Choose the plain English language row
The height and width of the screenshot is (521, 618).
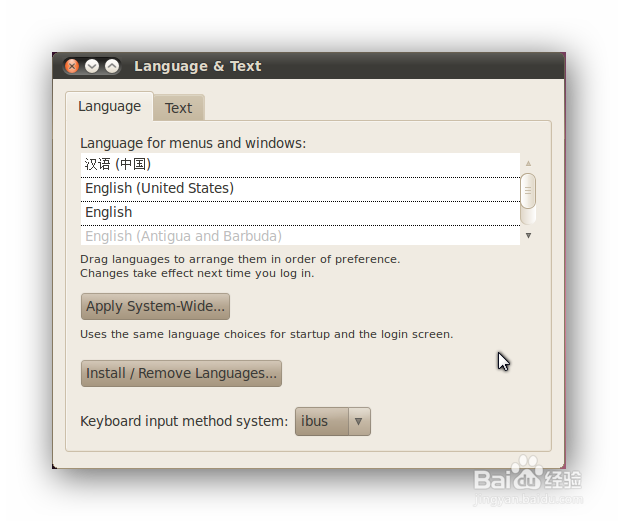300,213
